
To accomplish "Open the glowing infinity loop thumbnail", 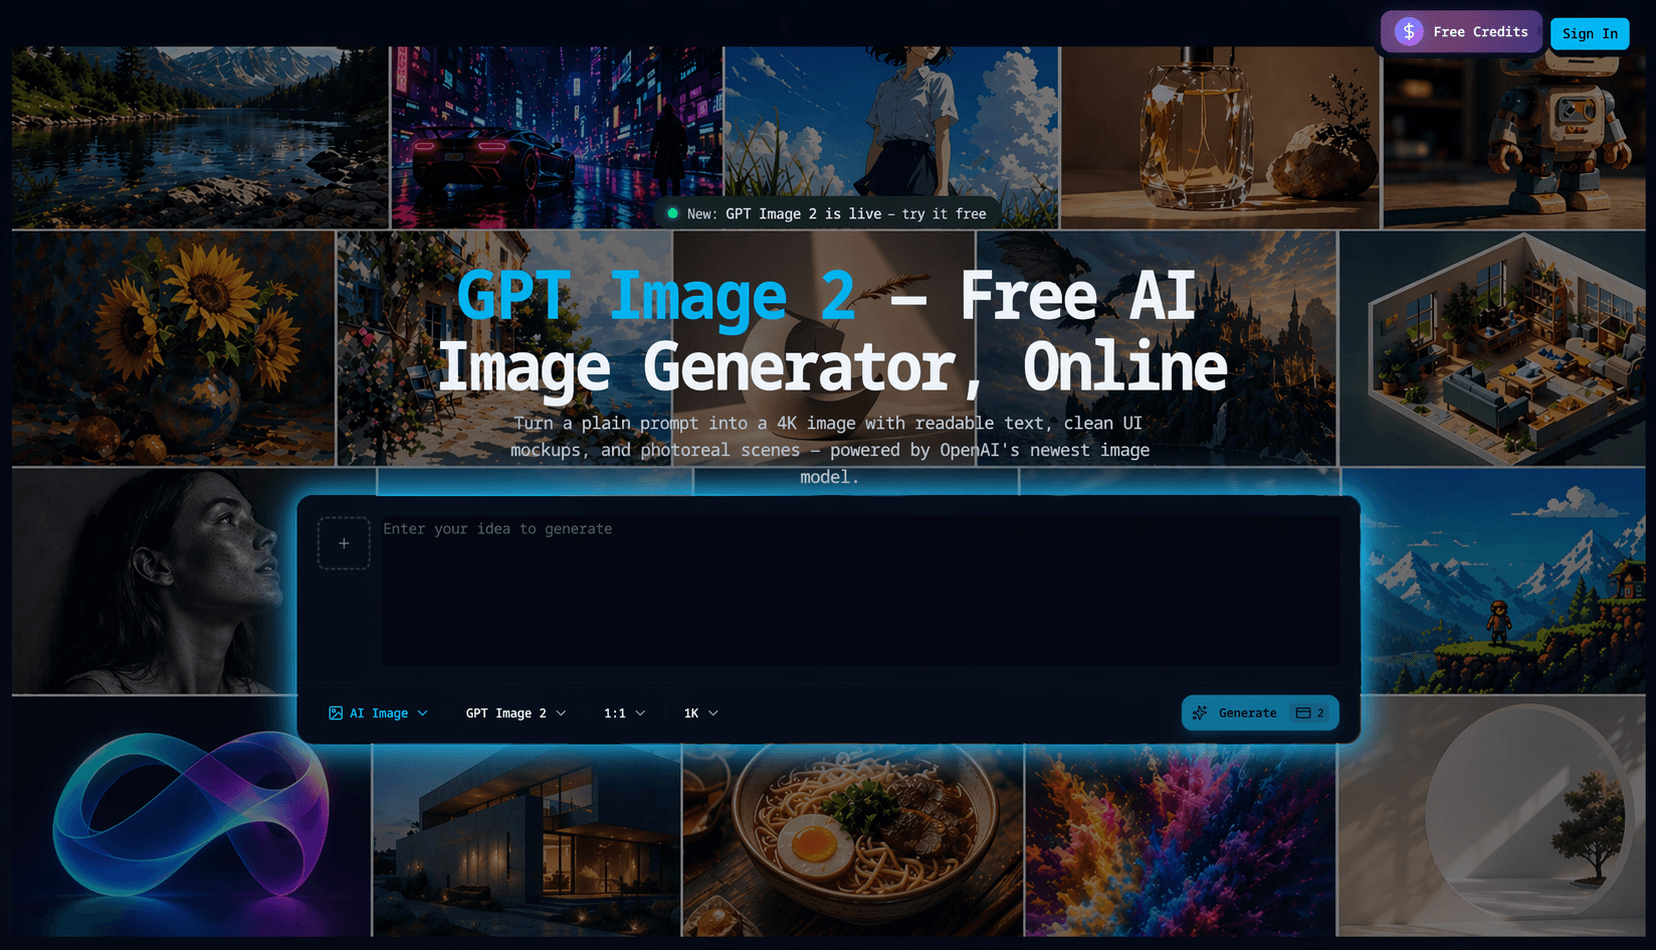I will click(191, 816).
